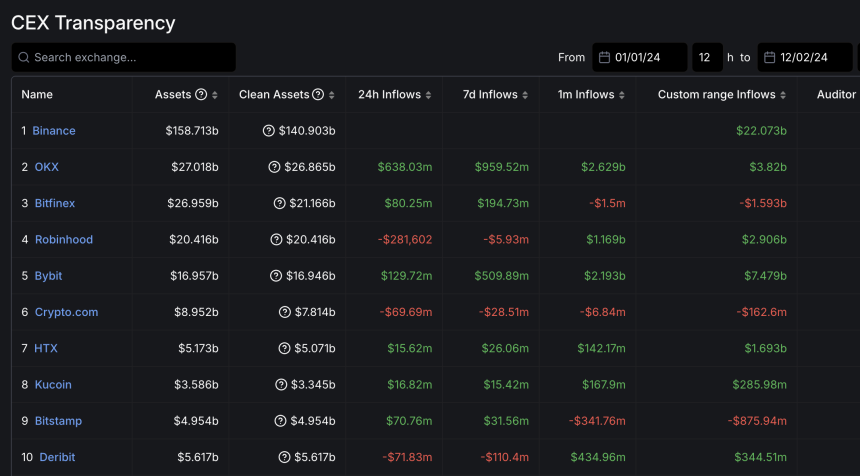The image size is (860, 476).
Task: Click the search magnifier icon
Action: tap(23, 58)
